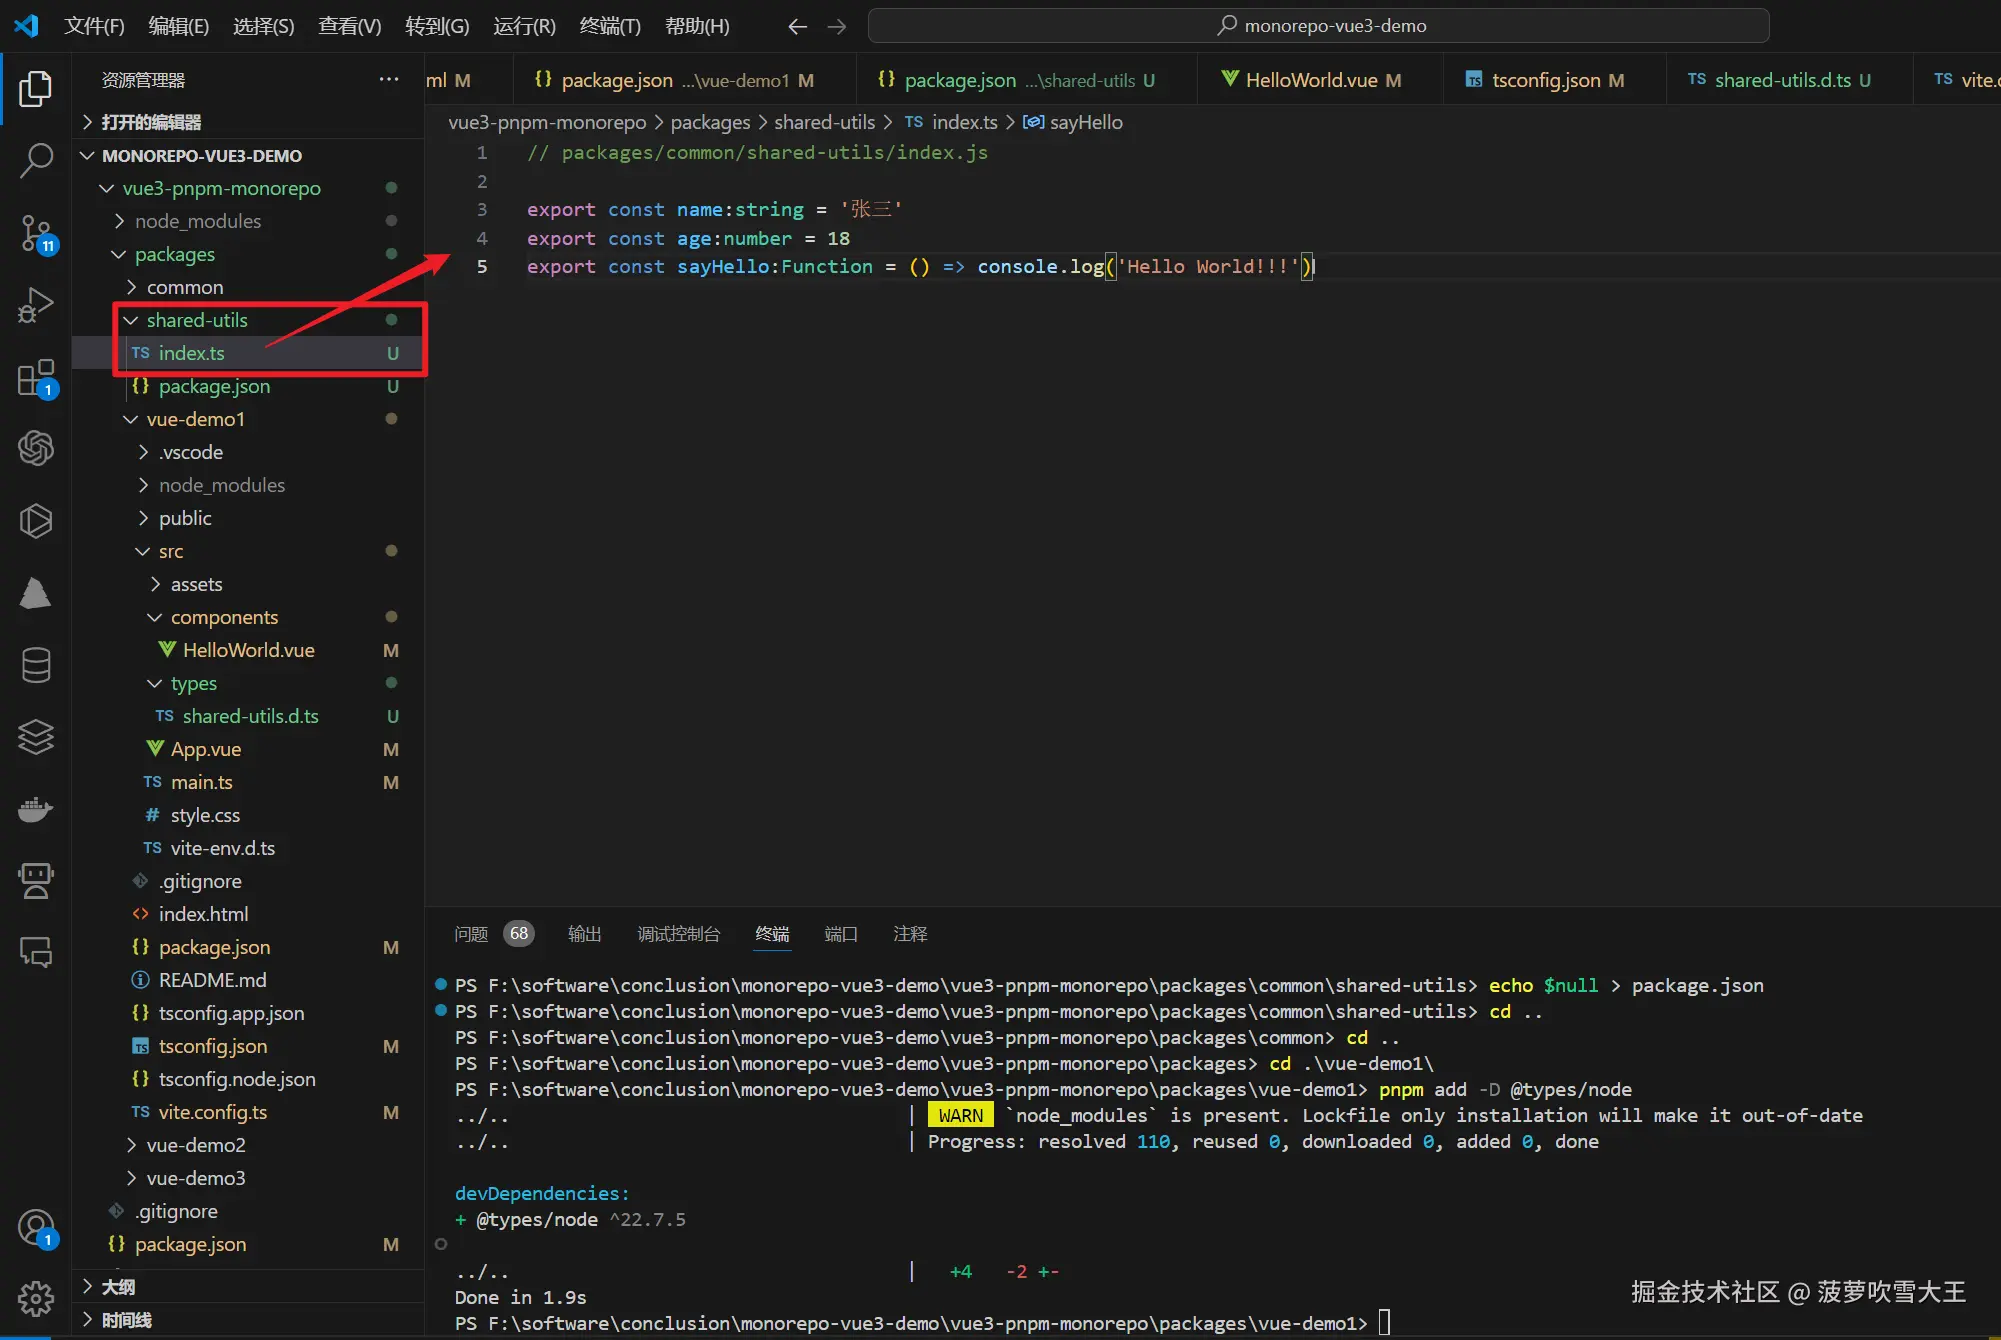Viewport: 2001px width, 1340px height.
Task: Open Source Control view with 11 changes
Action: (x=36, y=233)
